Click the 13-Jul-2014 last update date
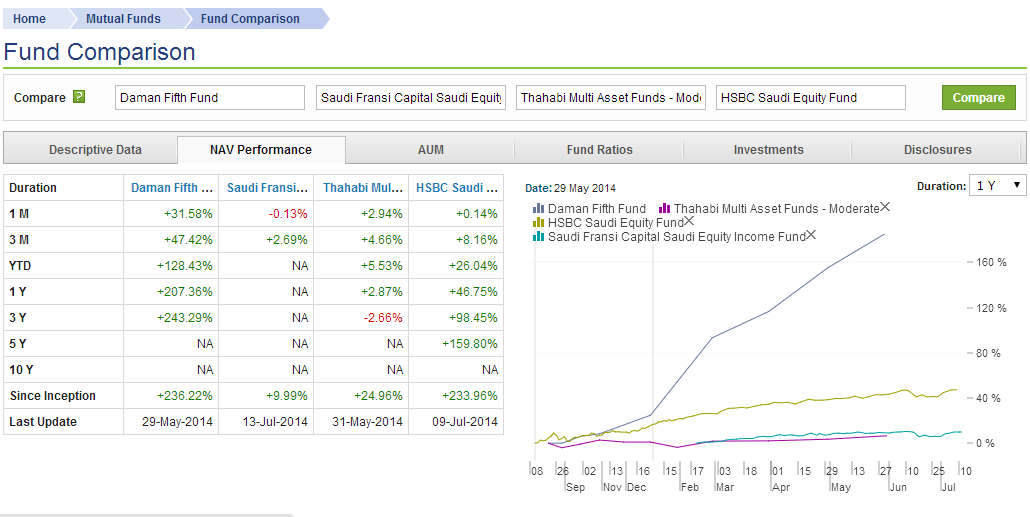The image size is (1030, 517). point(275,422)
